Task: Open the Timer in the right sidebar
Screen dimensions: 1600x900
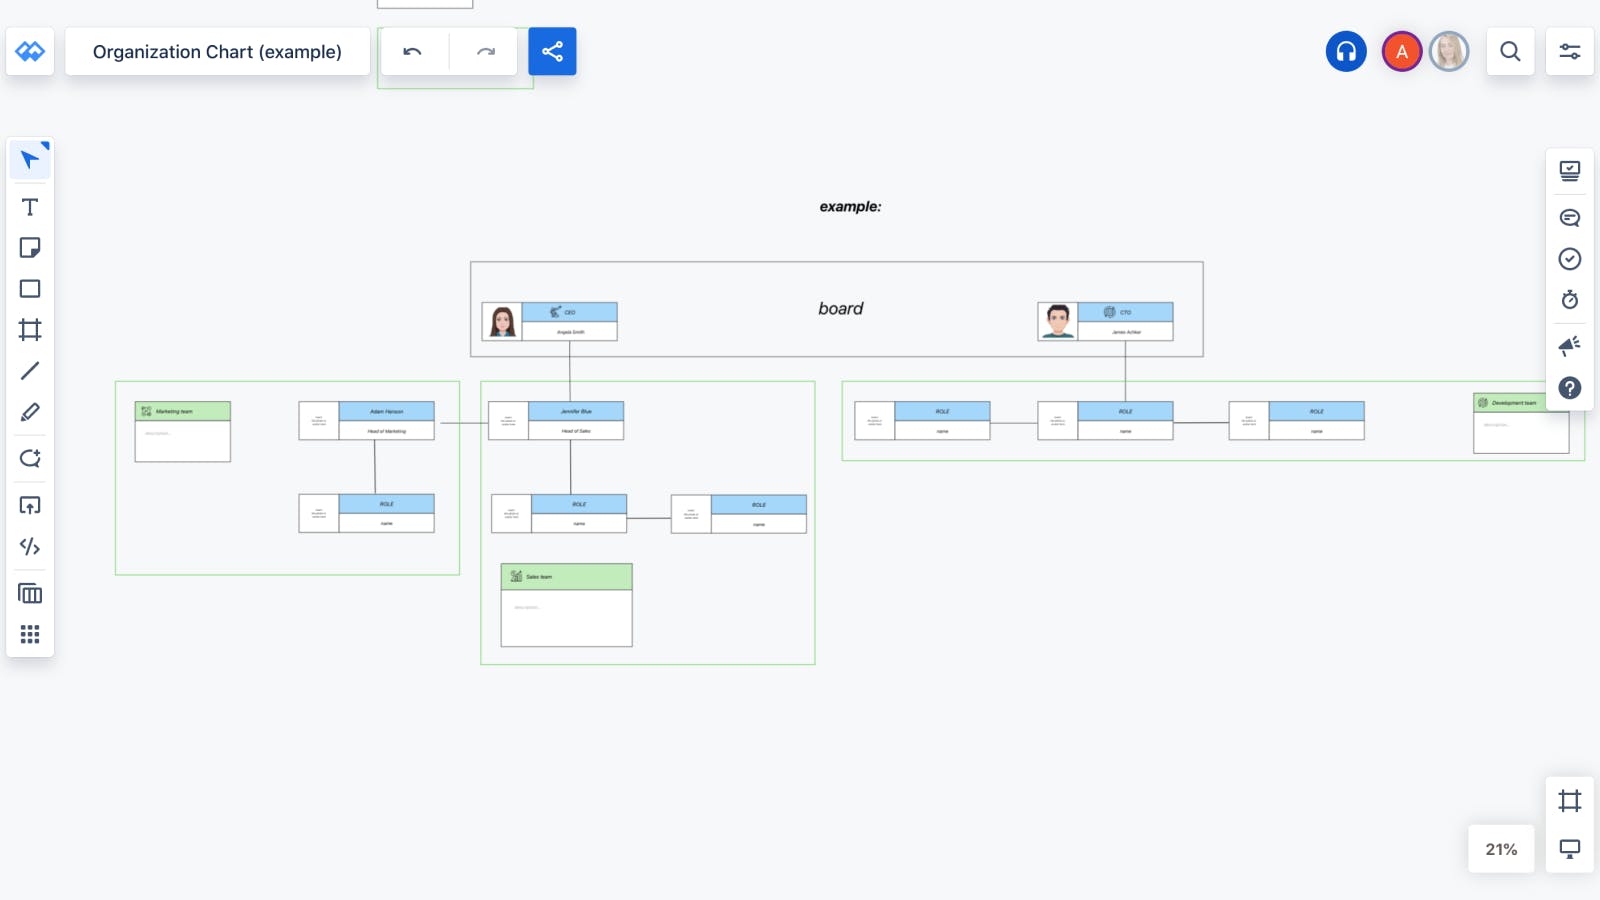Action: 1570,298
